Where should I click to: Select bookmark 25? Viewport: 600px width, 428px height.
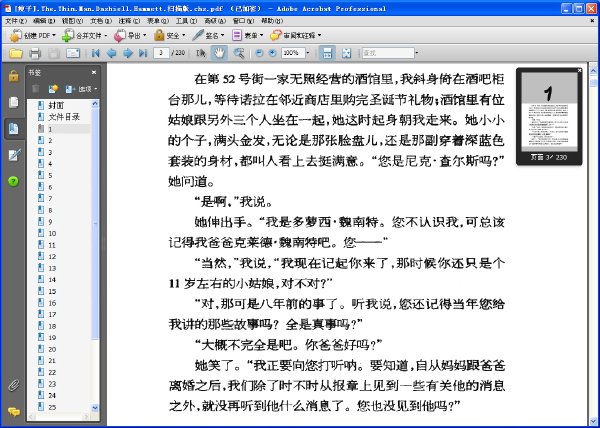(x=52, y=407)
